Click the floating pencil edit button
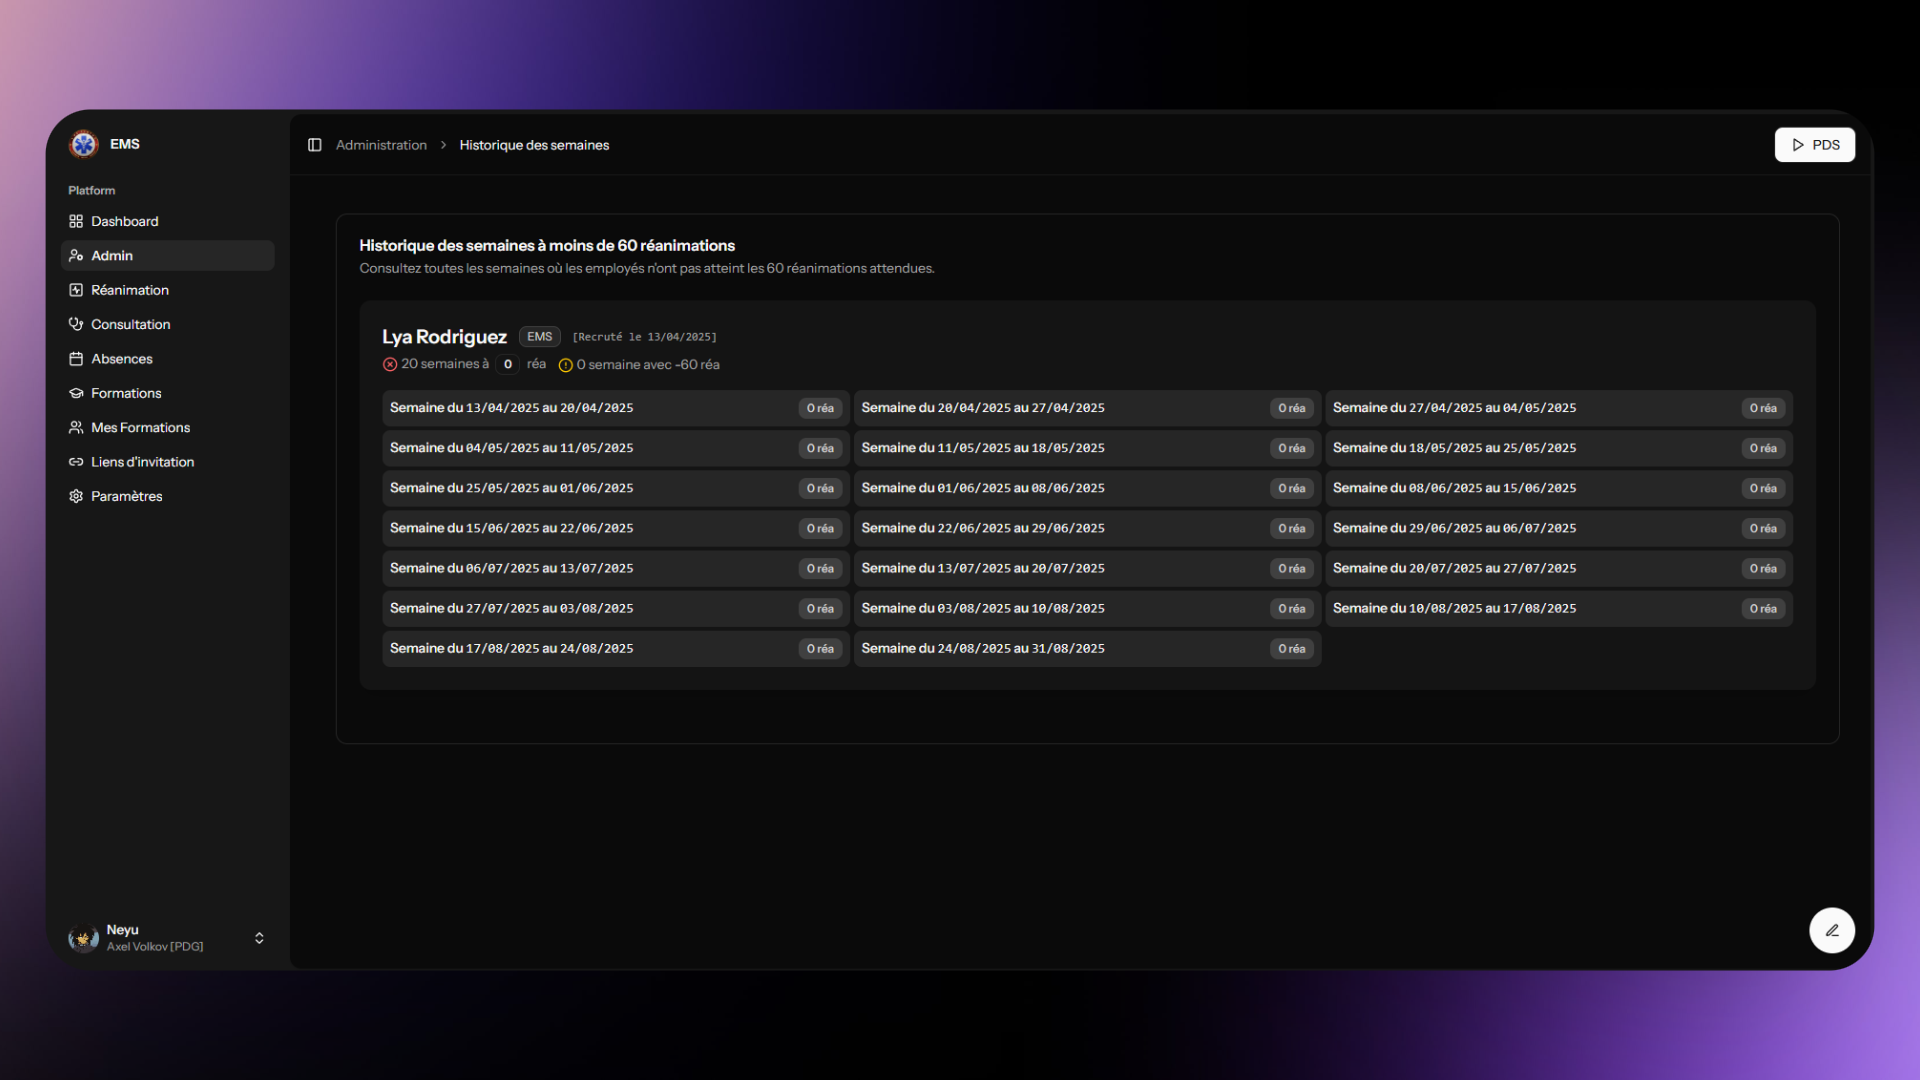This screenshot has height=1080, width=1920. (1831, 930)
